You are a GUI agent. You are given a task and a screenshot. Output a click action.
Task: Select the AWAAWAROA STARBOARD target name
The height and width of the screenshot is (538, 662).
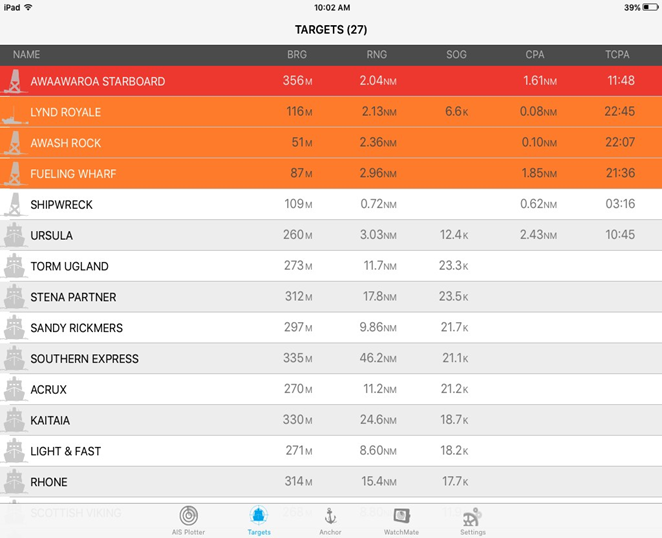click(x=98, y=81)
